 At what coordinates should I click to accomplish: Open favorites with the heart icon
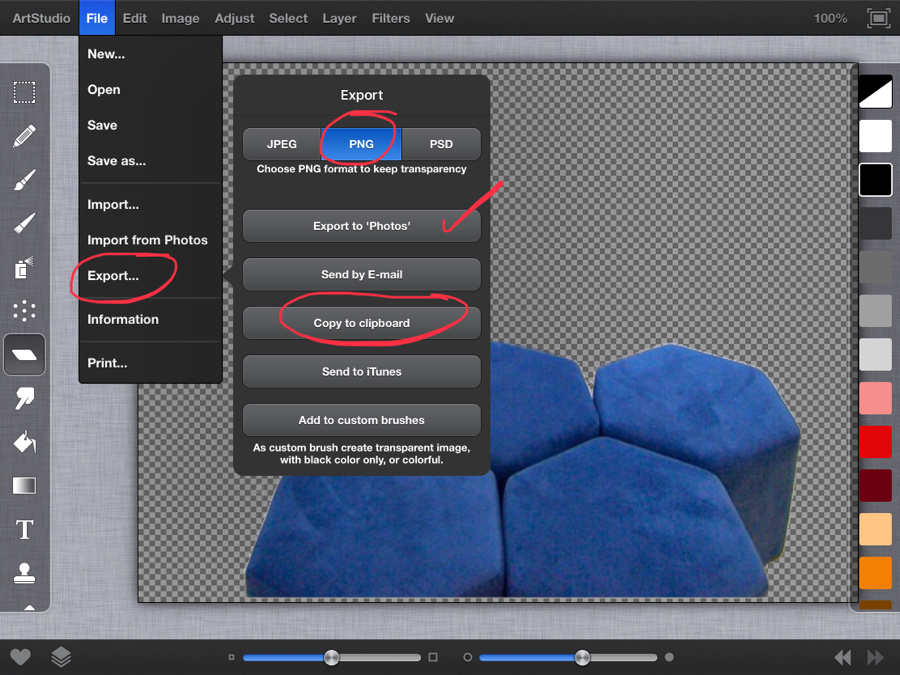[x=21, y=657]
